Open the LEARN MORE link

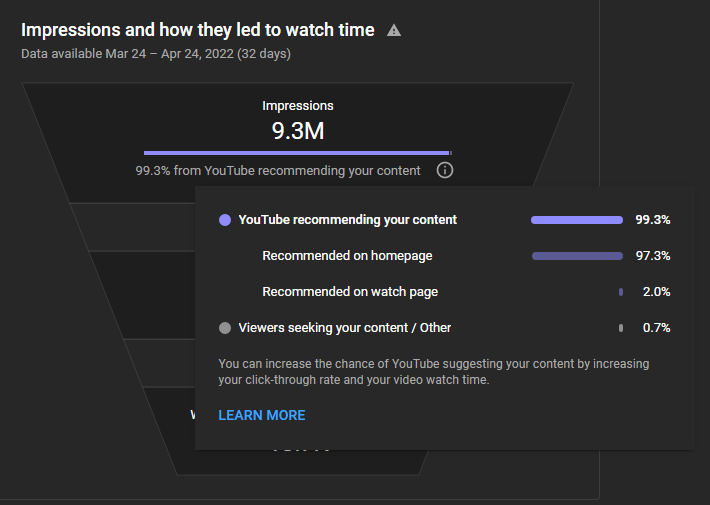pos(262,415)
